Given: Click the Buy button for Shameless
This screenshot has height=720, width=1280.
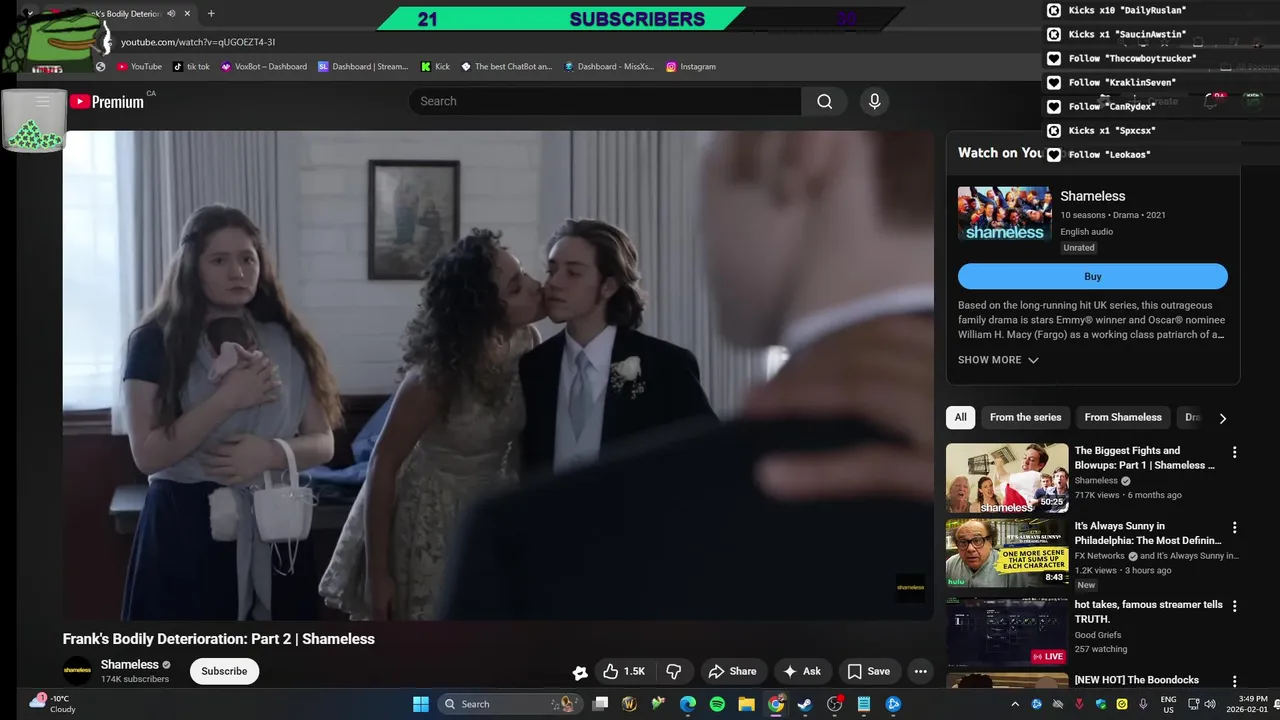Looking at the screenshot, I should pos(1092,276).
